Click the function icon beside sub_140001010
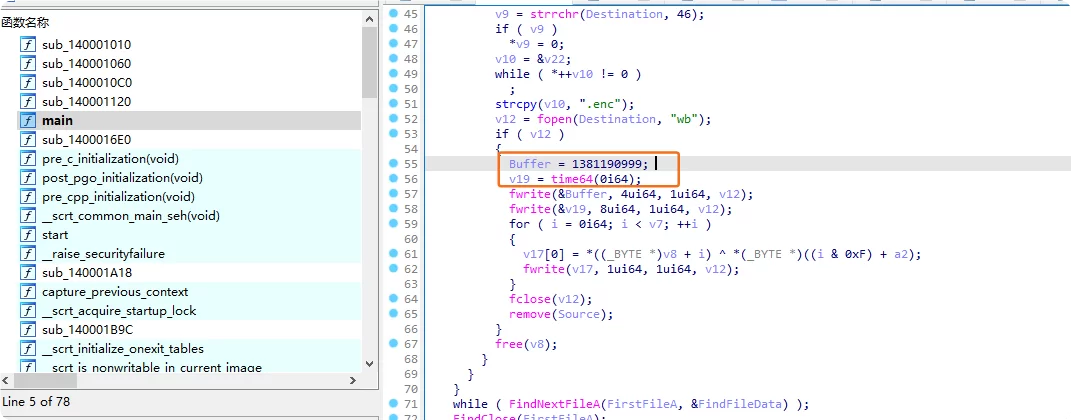This screenshot has width=1071, height=420. tap(28, 45)
